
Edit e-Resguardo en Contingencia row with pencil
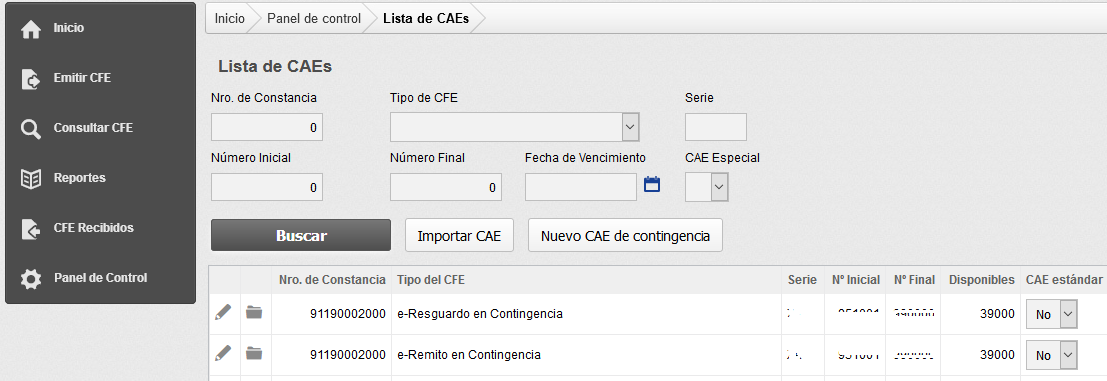[222, 312]
